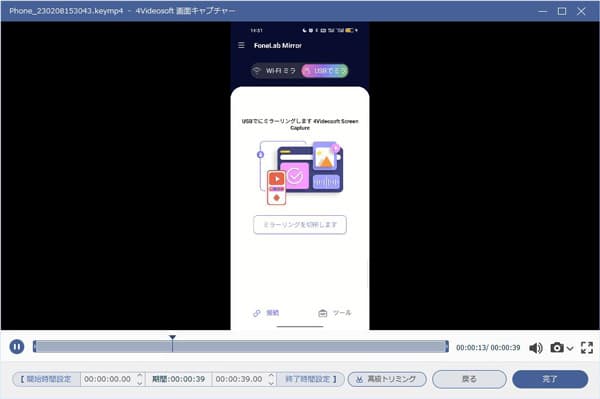Click the disconnect mirroring button in preview
Image resolution: width=600 pixels, height=399 pixels.
coord(300,225)
